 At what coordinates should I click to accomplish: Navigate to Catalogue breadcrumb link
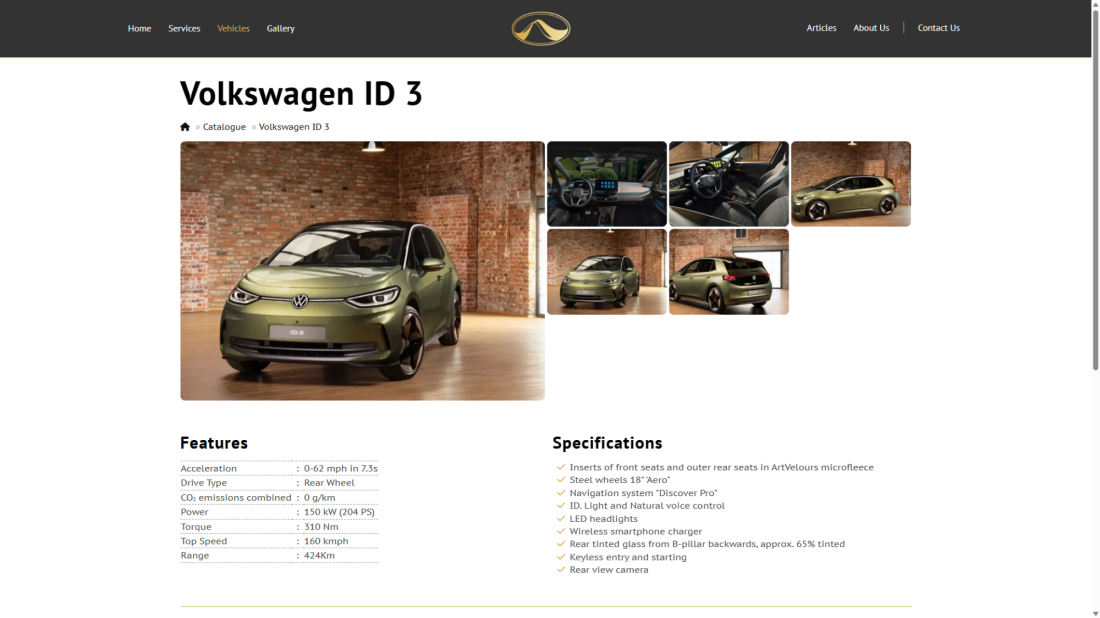[224, 127]
